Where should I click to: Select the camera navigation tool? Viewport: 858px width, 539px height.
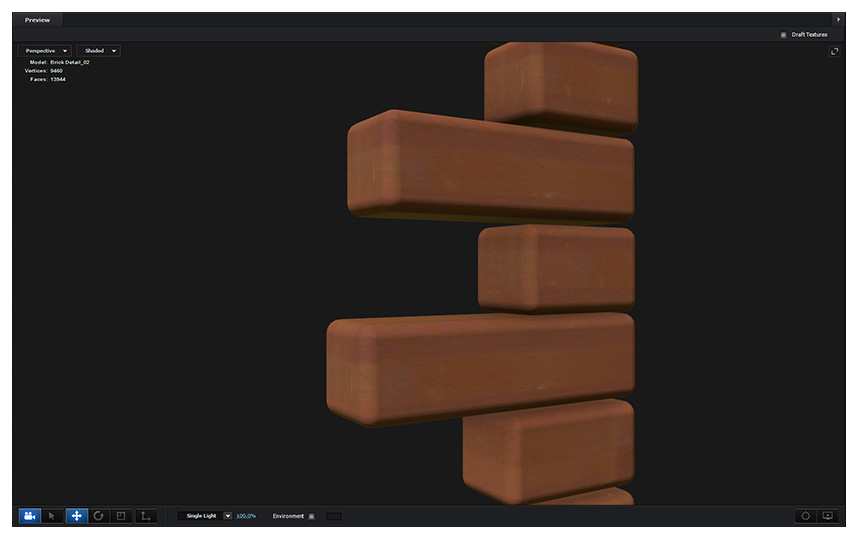pyautogui.click(x=30, y=516)
